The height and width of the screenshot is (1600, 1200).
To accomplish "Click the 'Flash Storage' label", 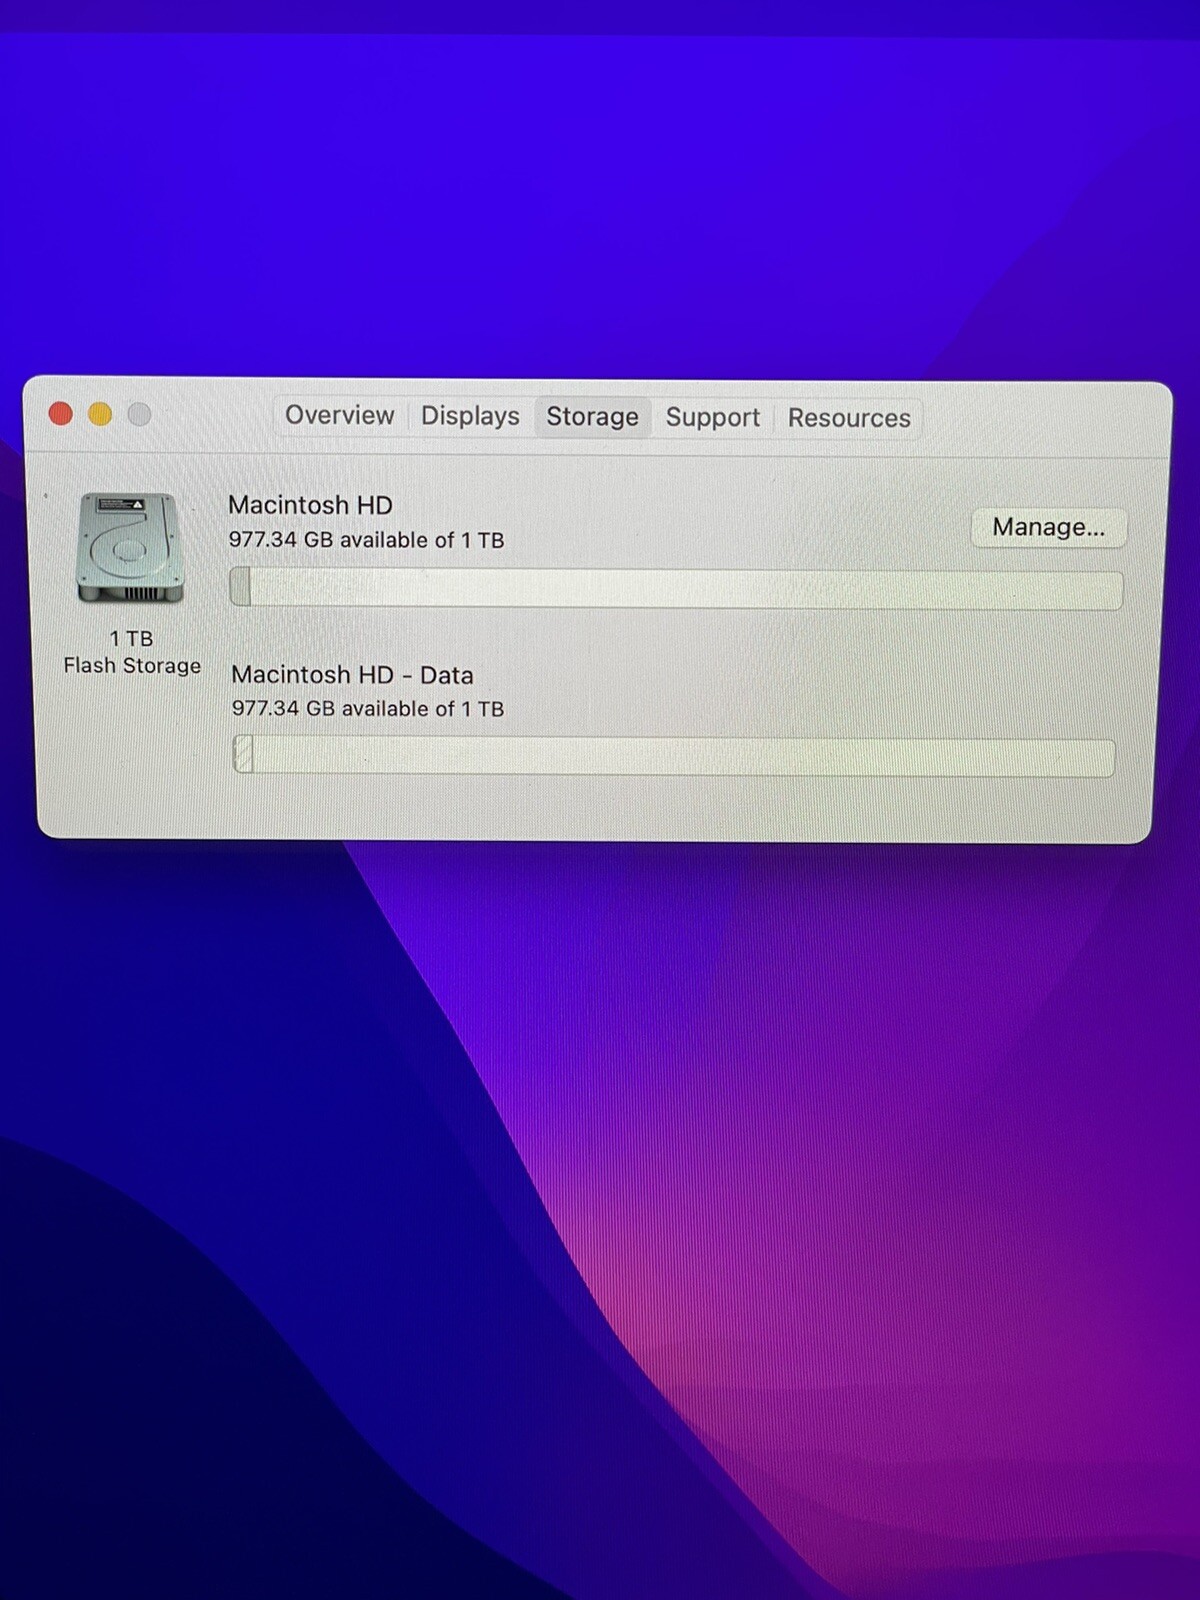I will [132, 666].
